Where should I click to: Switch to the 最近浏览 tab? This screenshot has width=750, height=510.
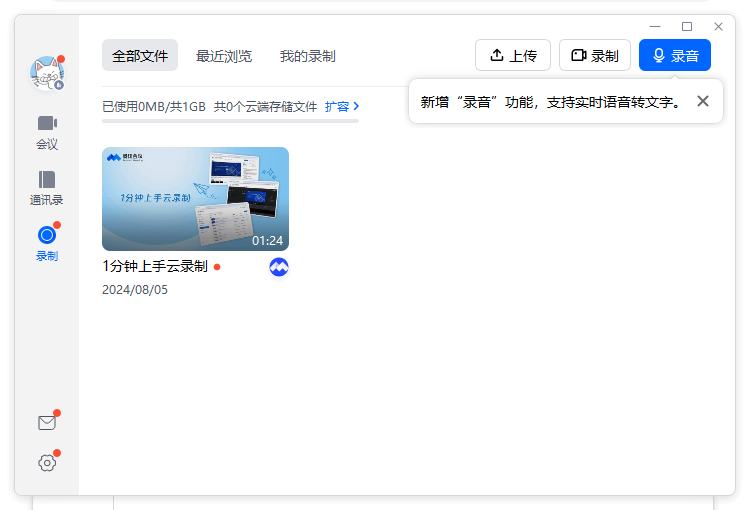pyautogui.click(x=224, y=56)
